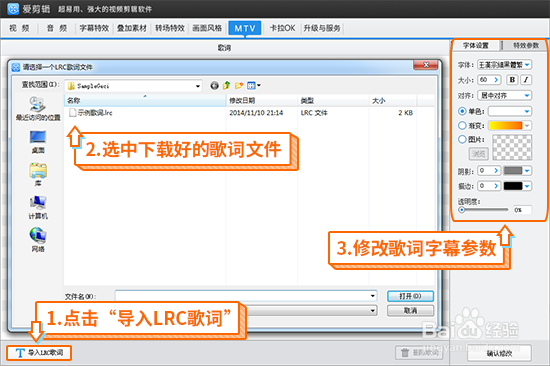Open the shadow color dropdown
The height and width of the screenshot is (366, 550).
click(527, 171)
